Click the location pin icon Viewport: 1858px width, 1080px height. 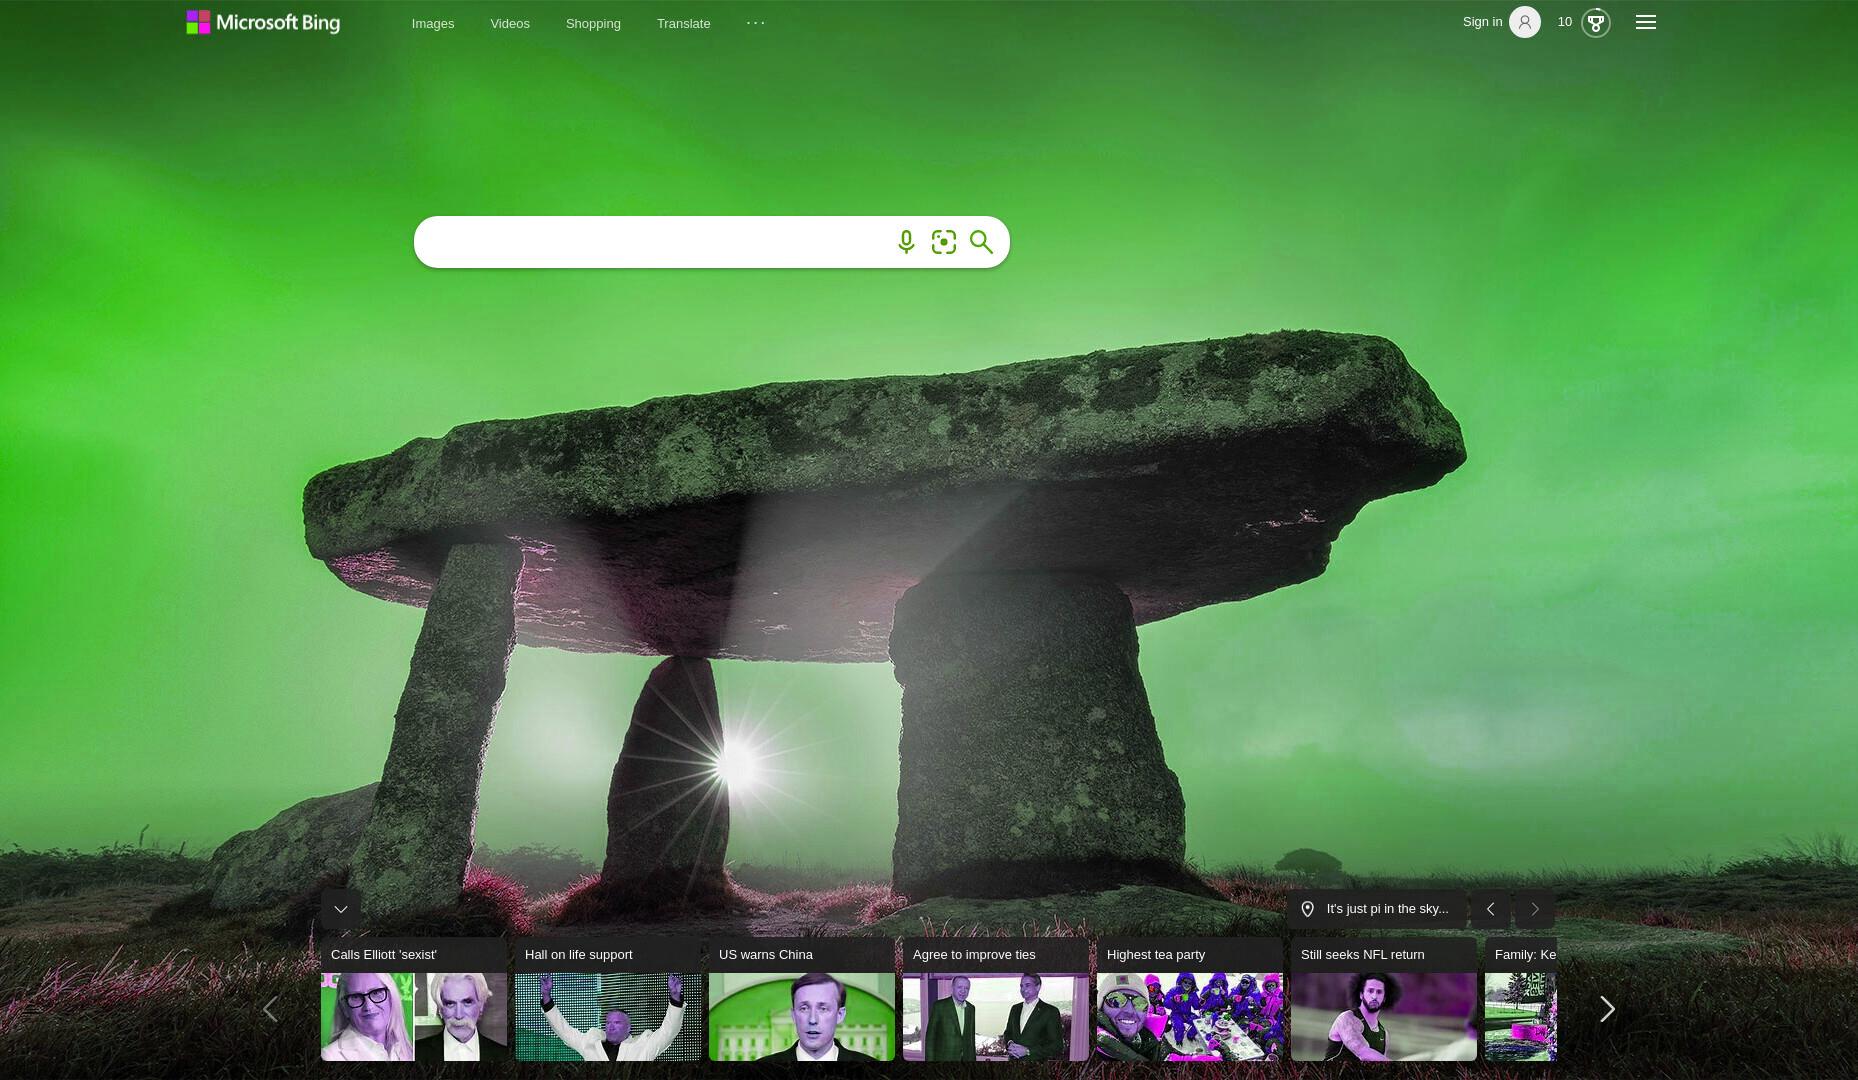(1307, 909)
